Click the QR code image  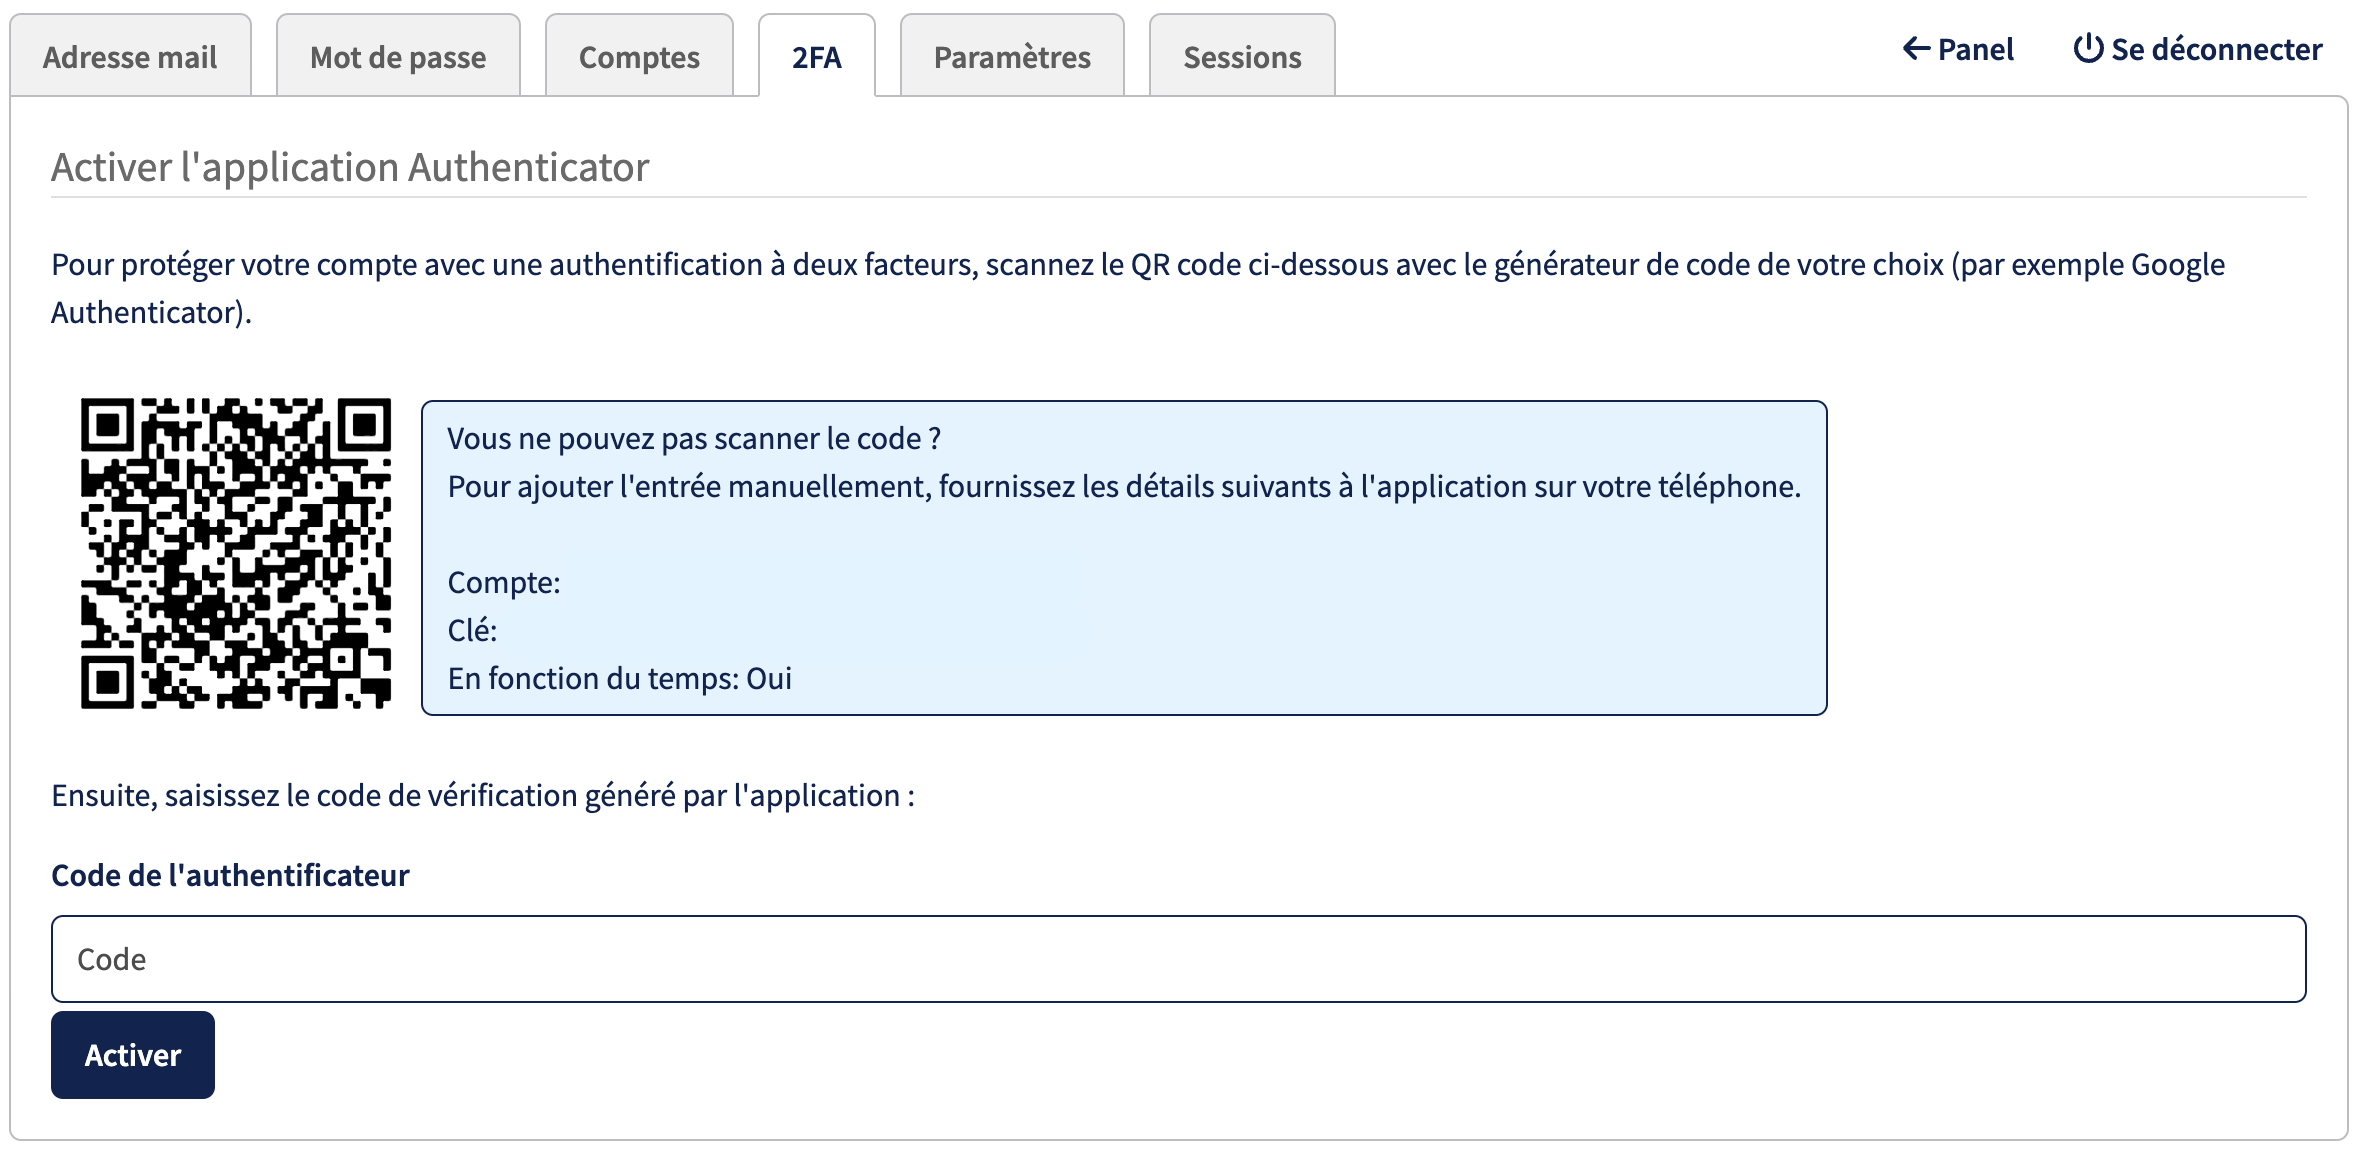(x=236, y=554)
